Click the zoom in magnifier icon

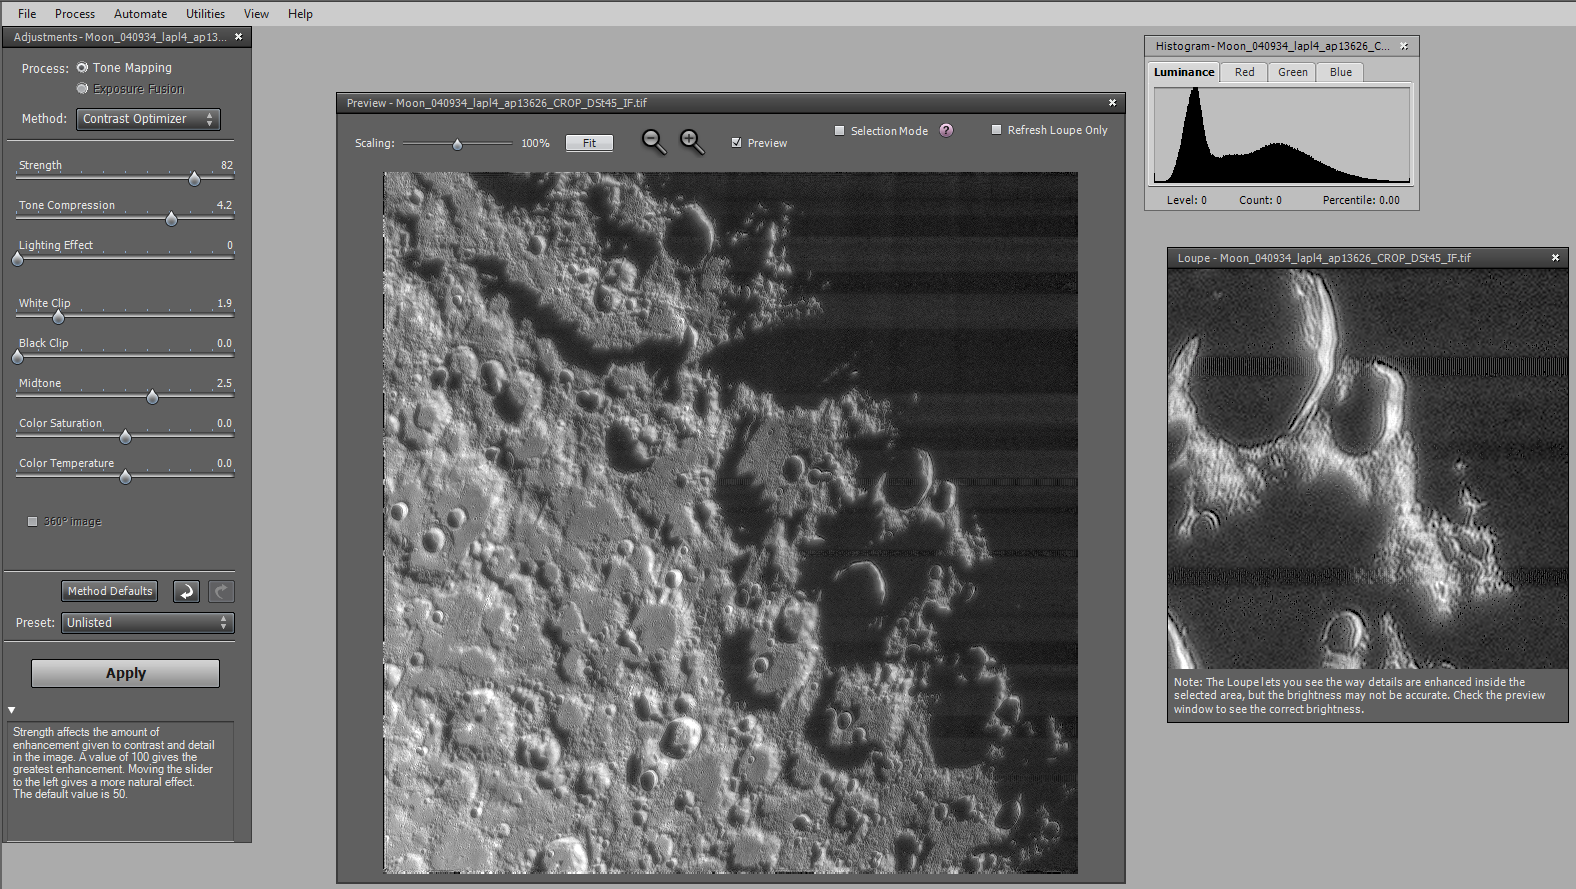pyautogui.click(x=692, y=142)
